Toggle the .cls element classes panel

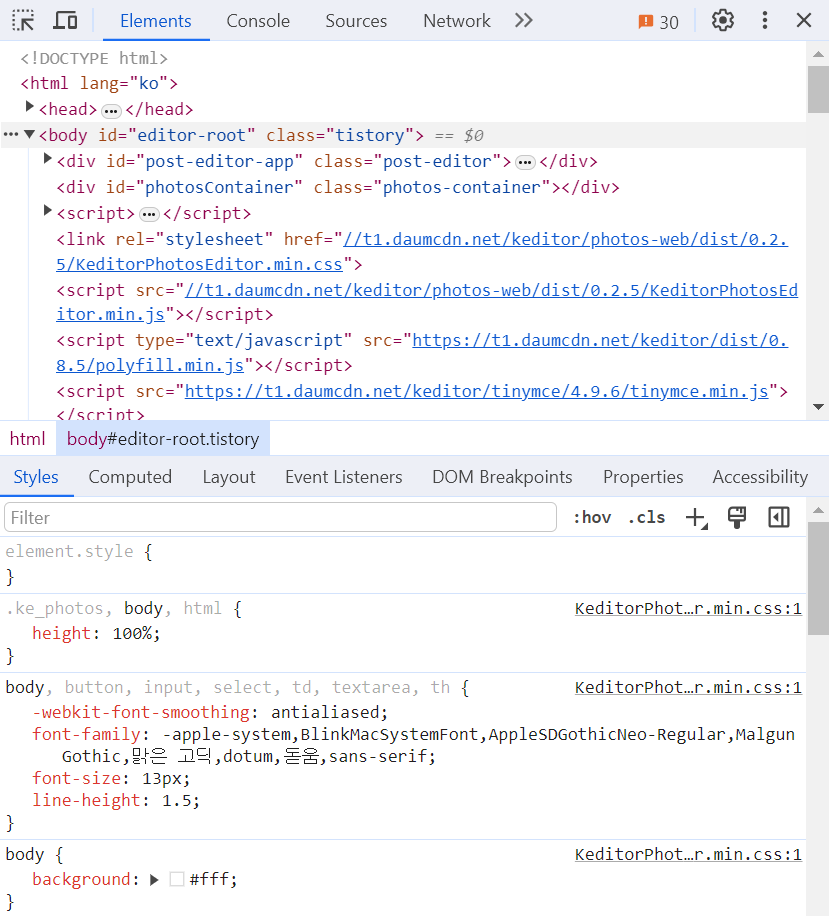click(646, 518)
